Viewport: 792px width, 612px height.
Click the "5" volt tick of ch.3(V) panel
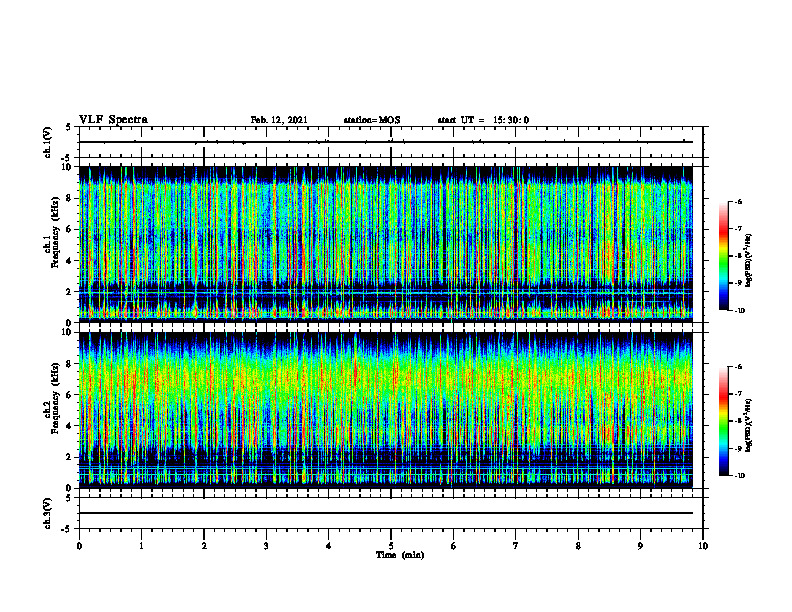69,498
